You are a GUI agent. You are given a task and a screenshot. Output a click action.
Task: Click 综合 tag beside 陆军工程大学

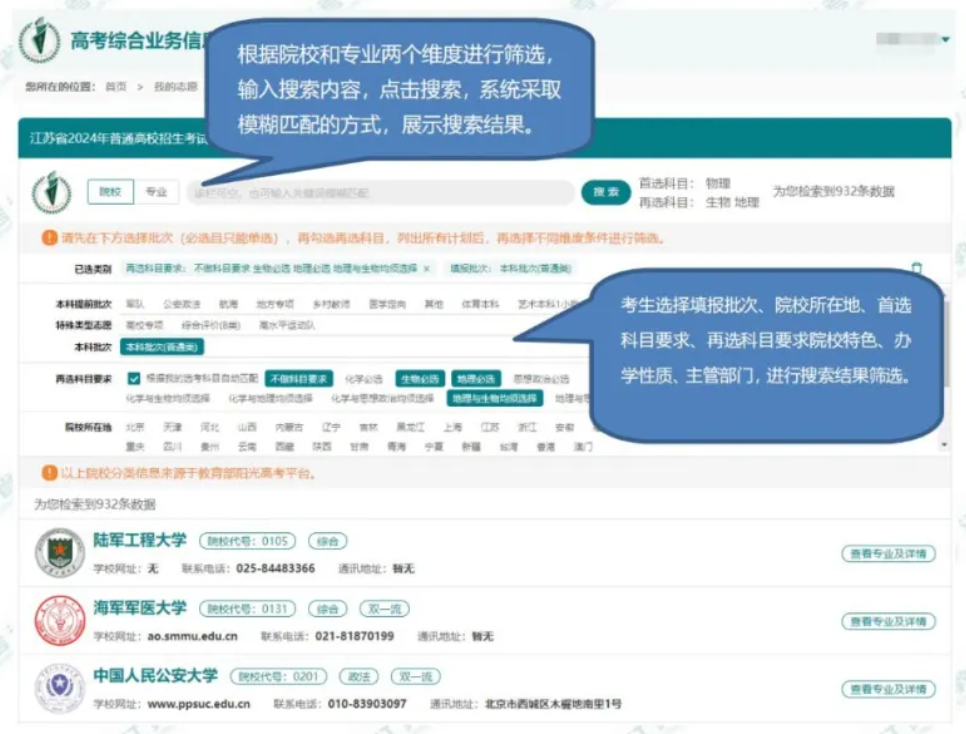(x=327, y=541)
